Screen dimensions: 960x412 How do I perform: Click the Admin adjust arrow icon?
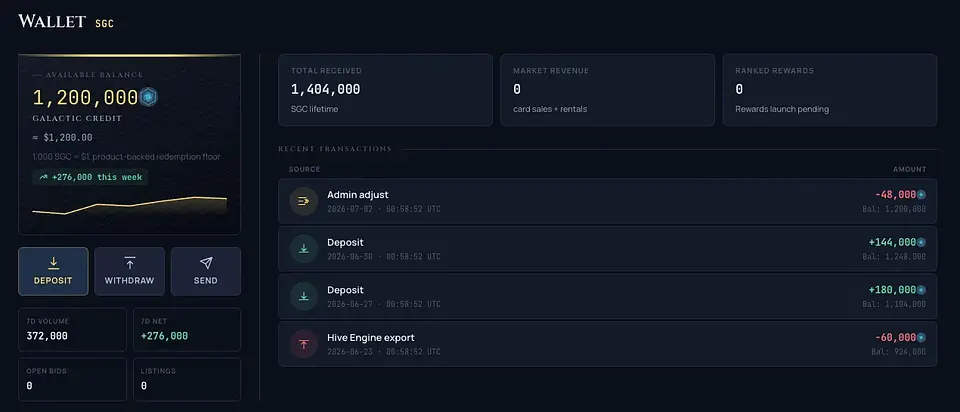pyautogui.click(x=304, y=201)
